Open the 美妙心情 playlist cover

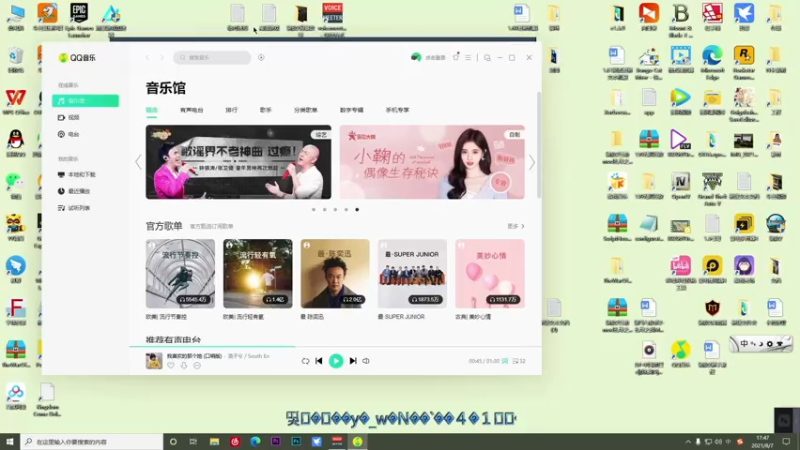click(490, 273)
